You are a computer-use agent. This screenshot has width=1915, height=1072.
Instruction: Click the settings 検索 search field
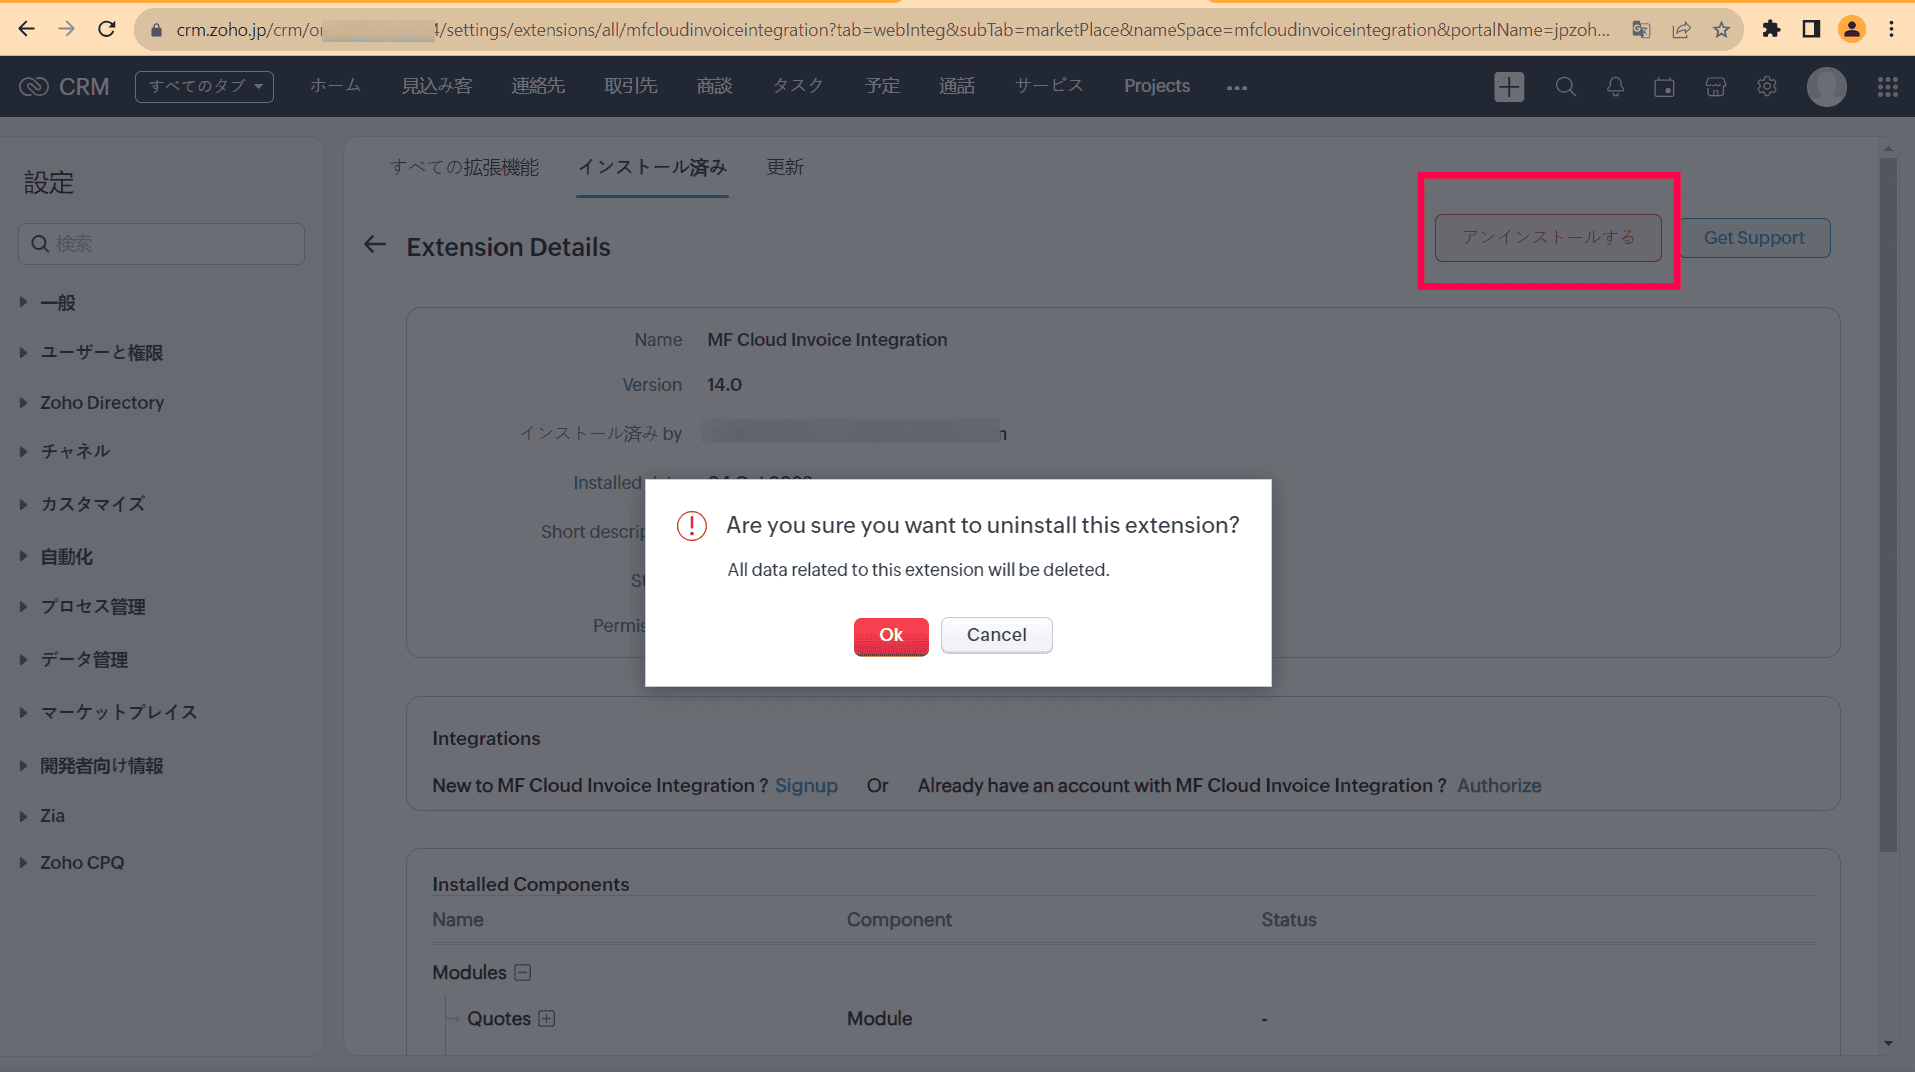[x=161, y=244]
